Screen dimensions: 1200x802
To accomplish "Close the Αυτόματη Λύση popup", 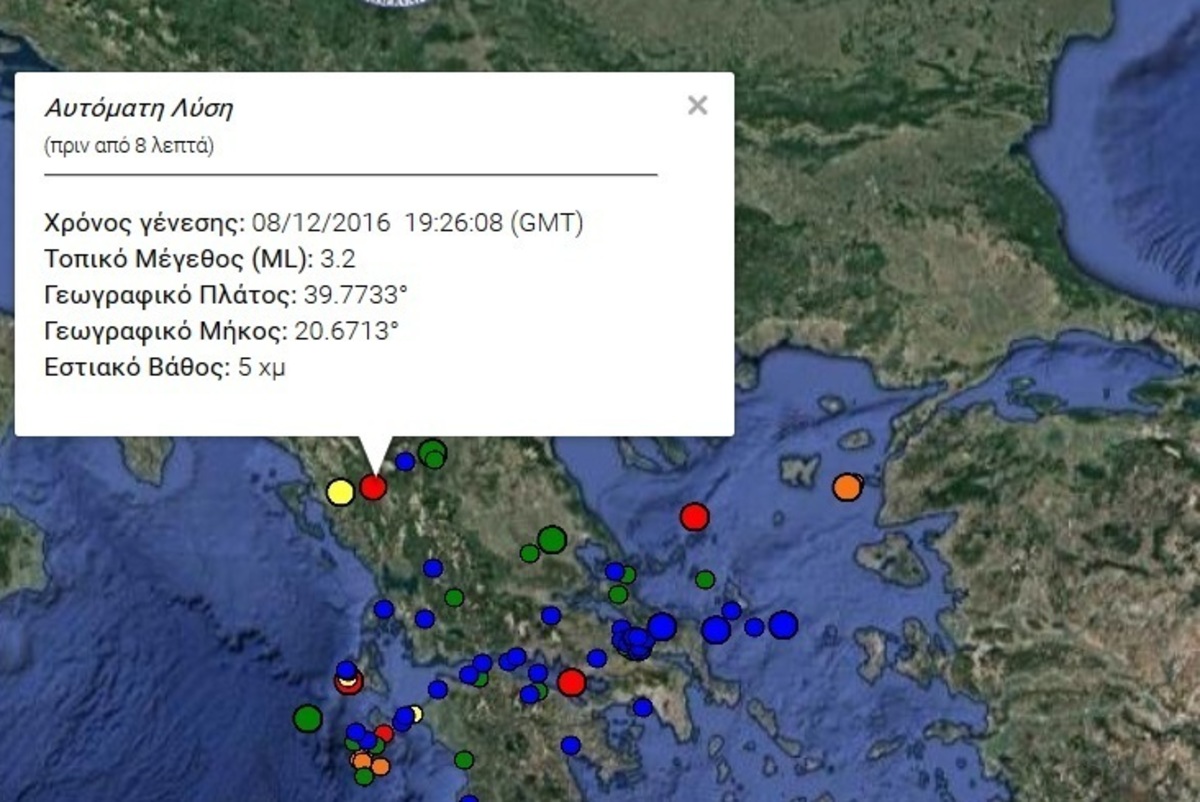I will pyautogui.click(x=697, y=105).
